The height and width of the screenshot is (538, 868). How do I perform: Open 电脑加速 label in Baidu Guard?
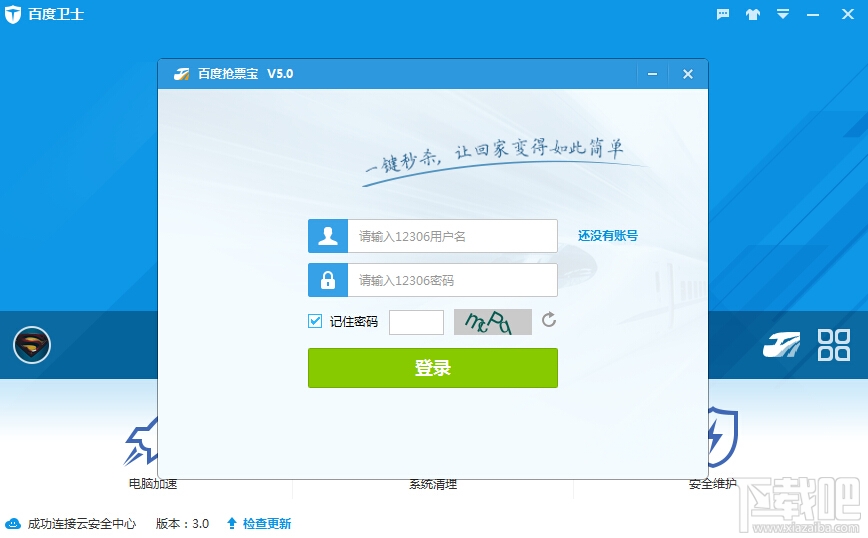(153, 484)
